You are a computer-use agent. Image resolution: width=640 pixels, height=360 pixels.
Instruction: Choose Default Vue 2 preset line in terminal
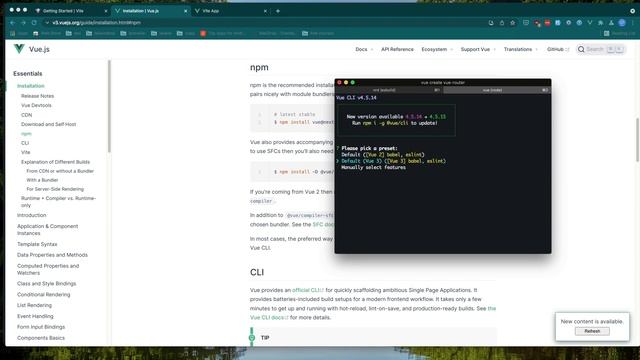tap(383, 155)
